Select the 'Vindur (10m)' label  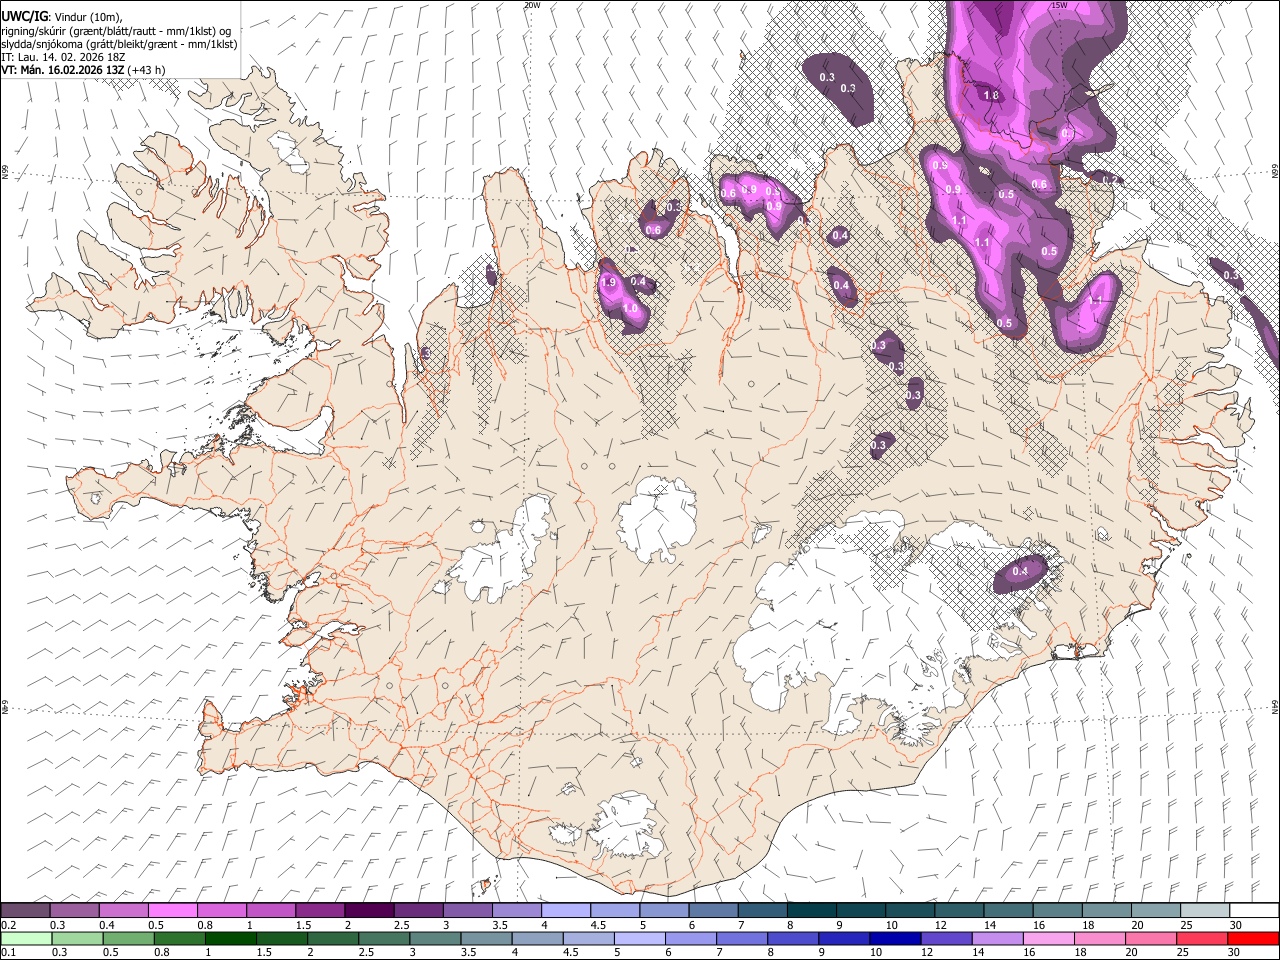pos(87,16)
